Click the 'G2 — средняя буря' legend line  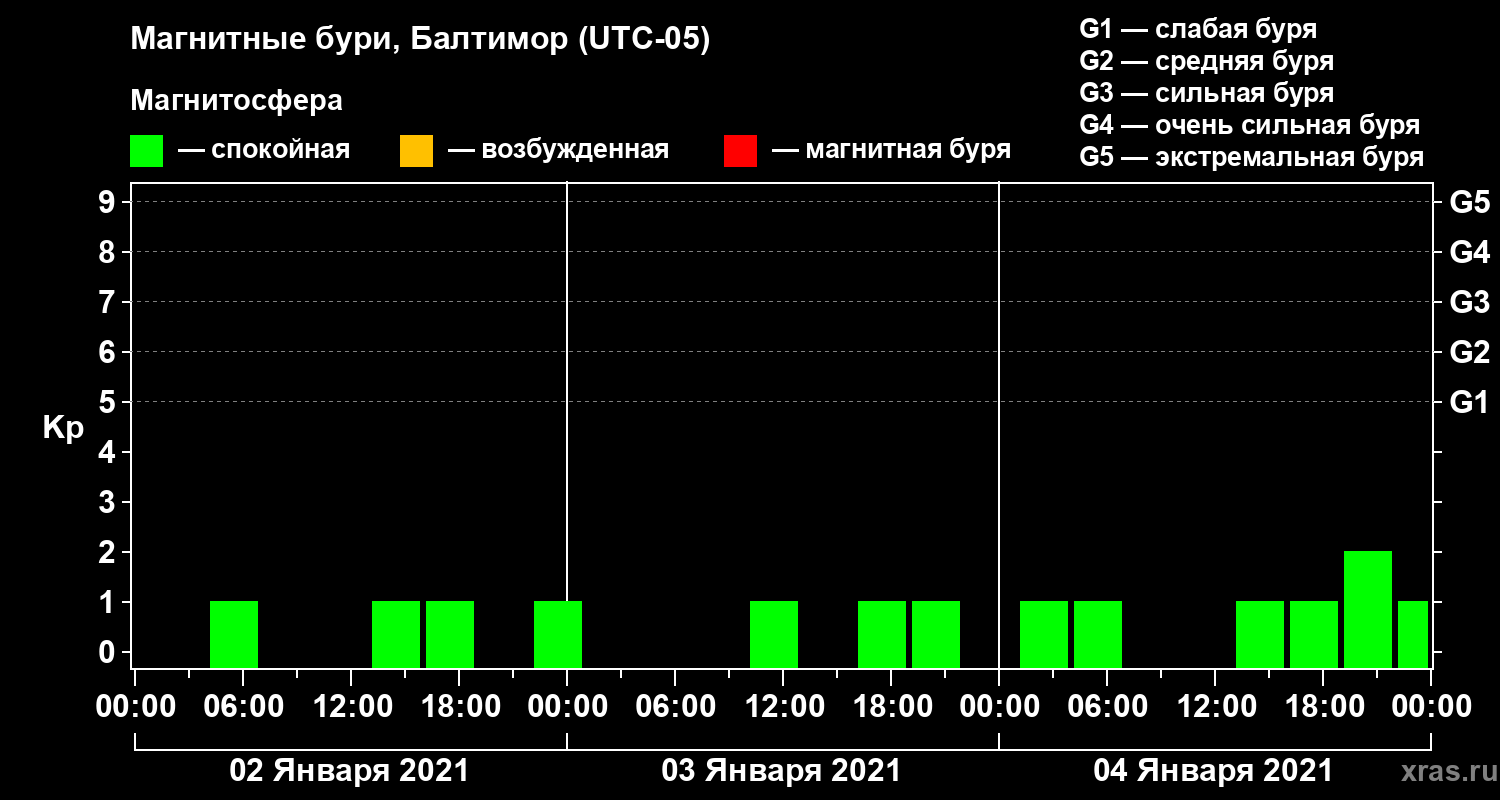1206,61
